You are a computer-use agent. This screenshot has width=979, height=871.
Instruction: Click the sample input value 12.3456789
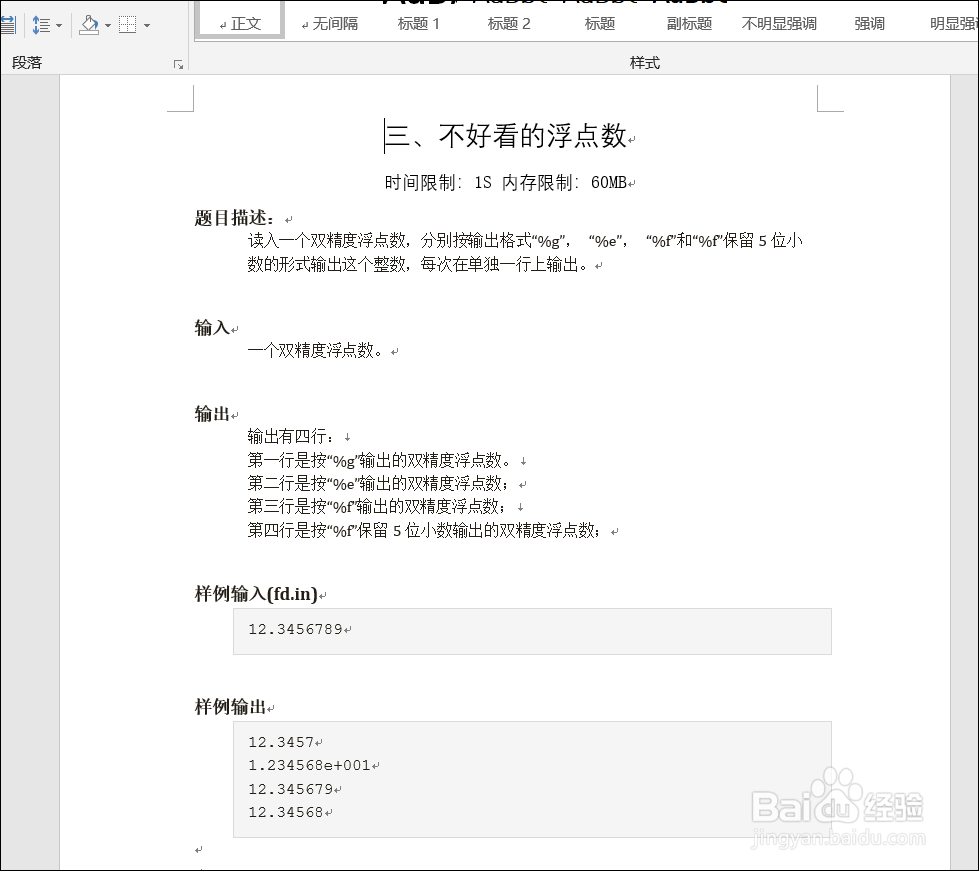295,629
